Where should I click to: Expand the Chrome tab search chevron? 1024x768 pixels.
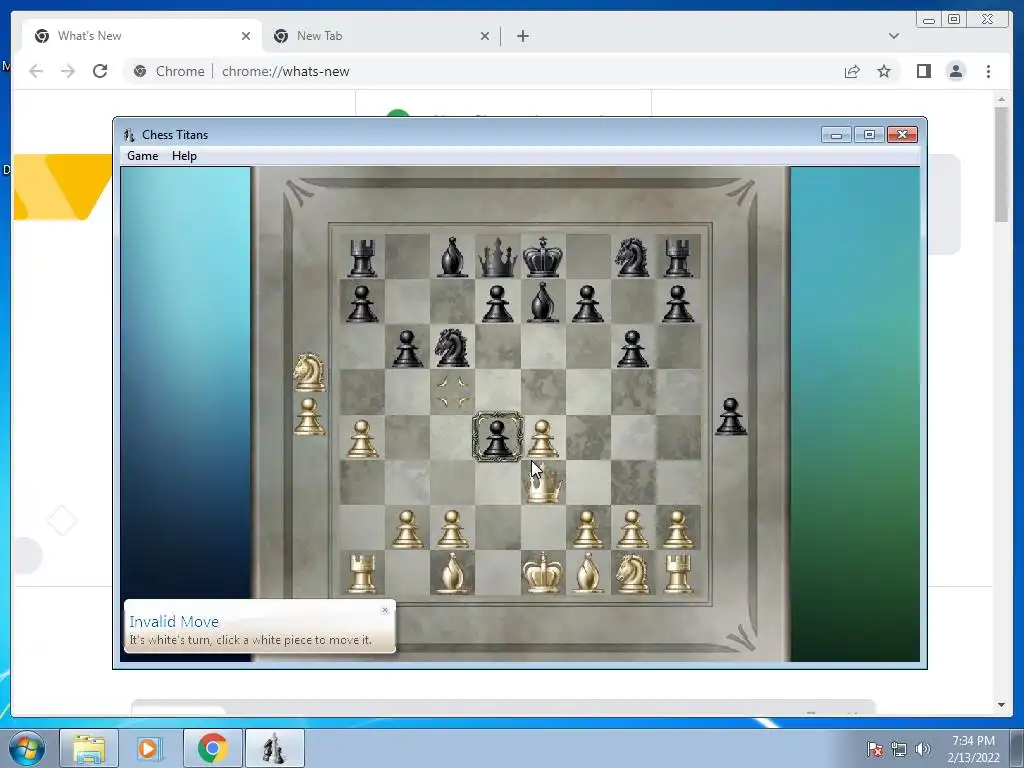pyautogui.click(x=893, y=36)
